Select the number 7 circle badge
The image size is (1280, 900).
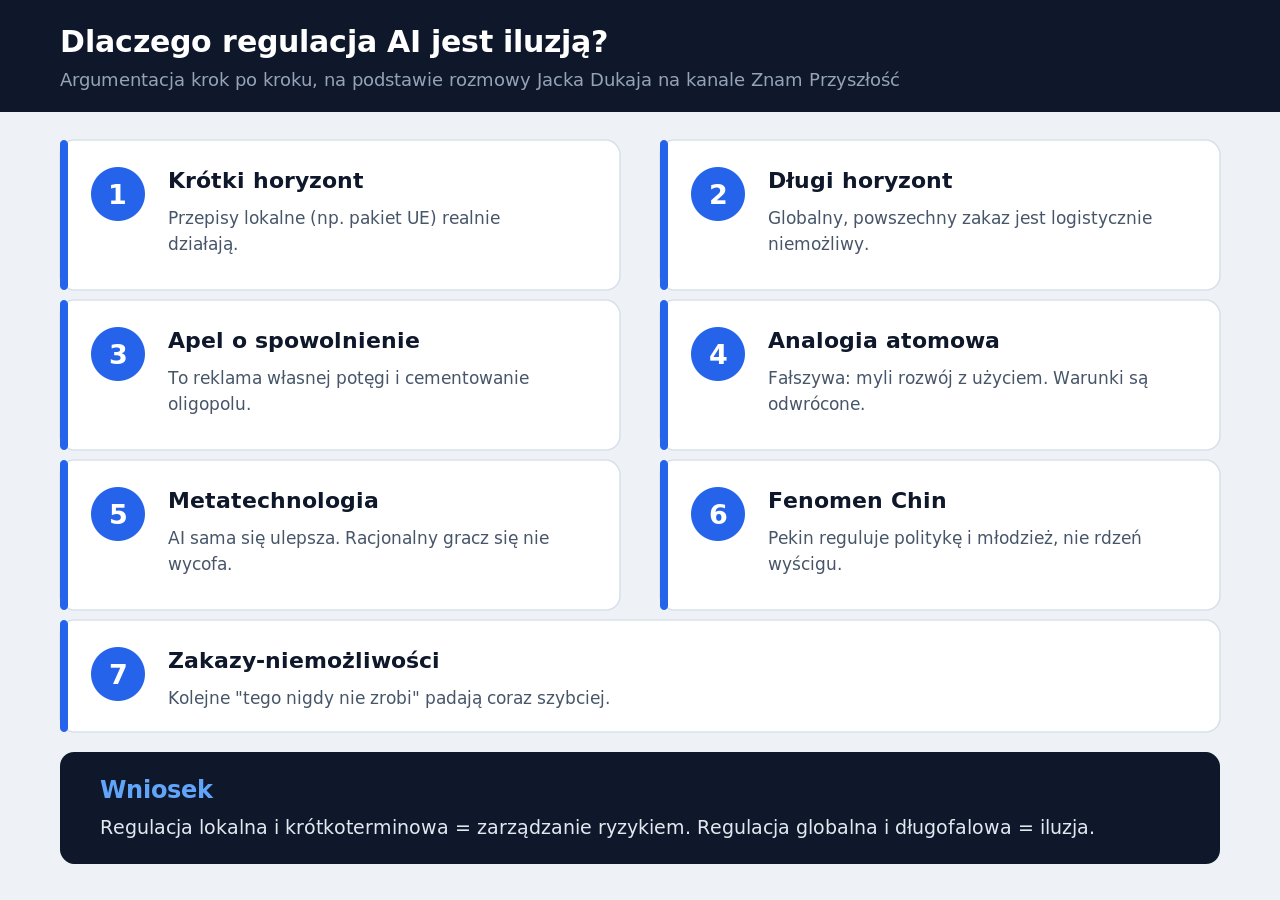(x=118, y=674)
